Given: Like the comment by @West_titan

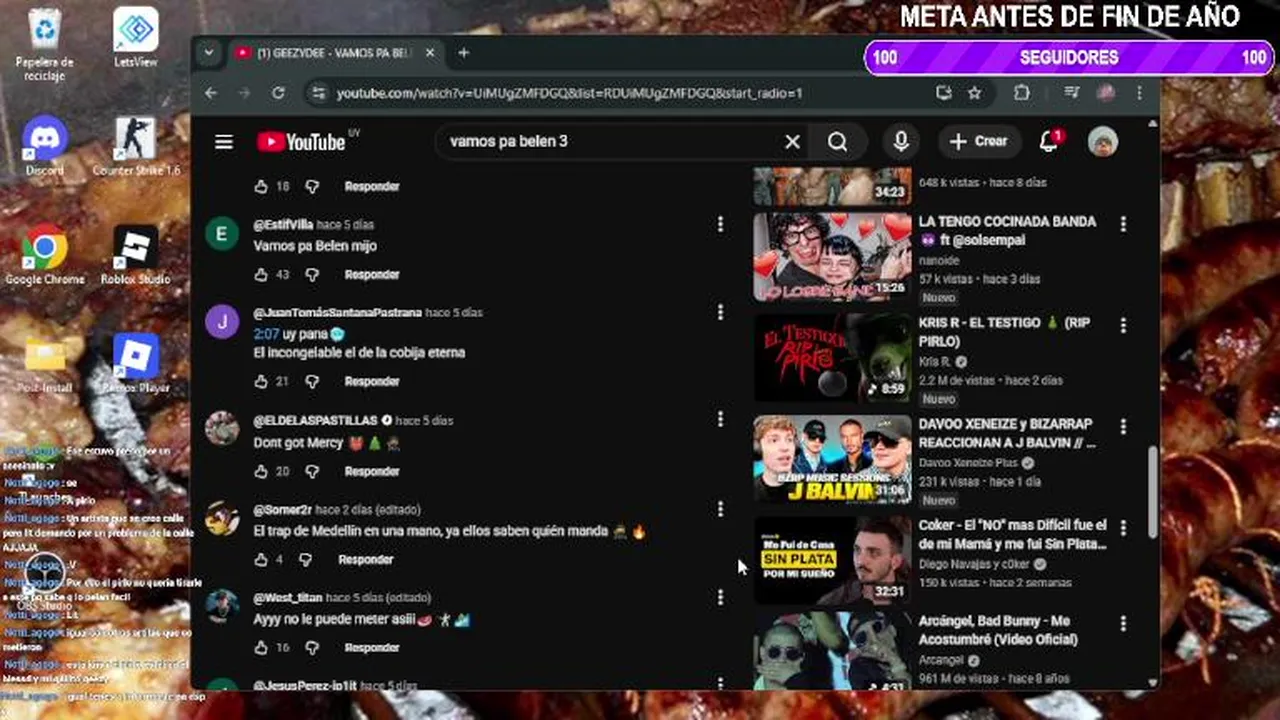Looking at the screenshot, I should (261, 647).
